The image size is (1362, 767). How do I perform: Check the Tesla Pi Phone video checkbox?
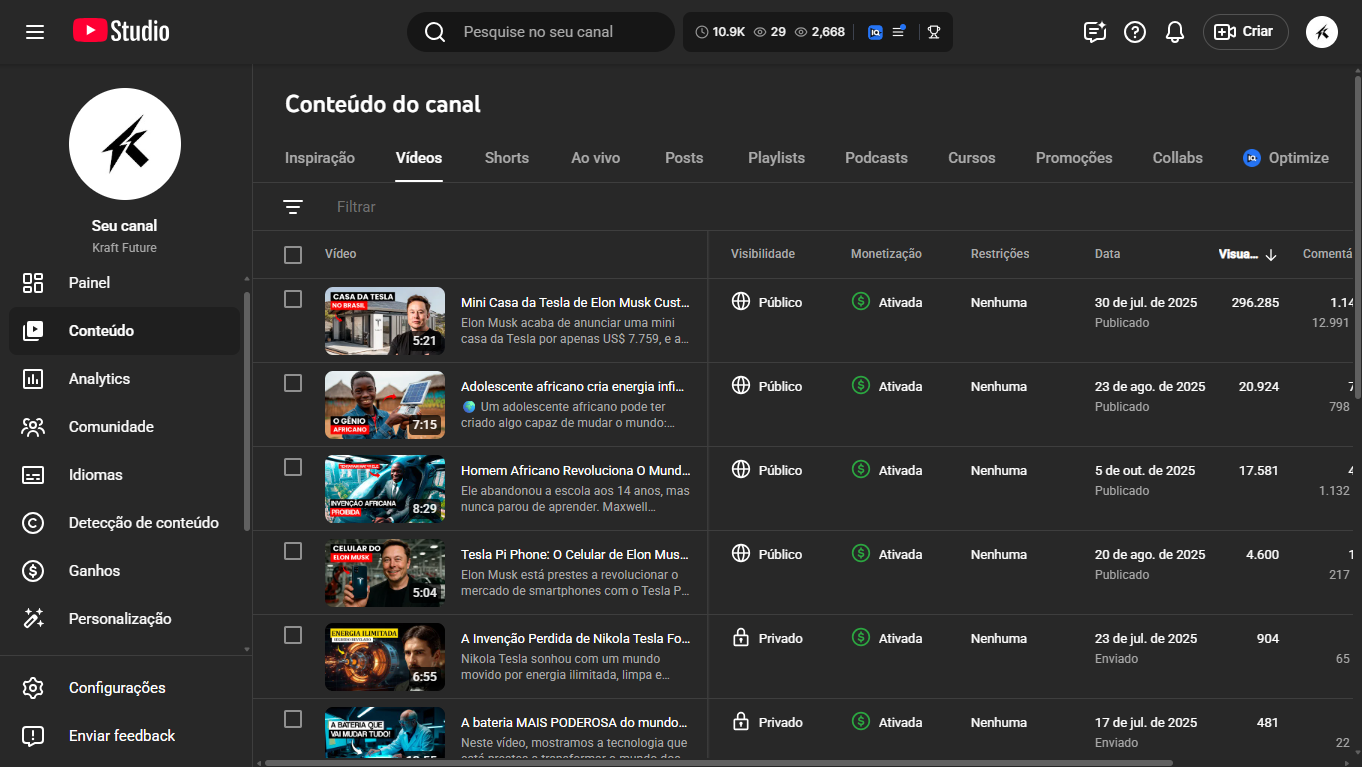293,551
